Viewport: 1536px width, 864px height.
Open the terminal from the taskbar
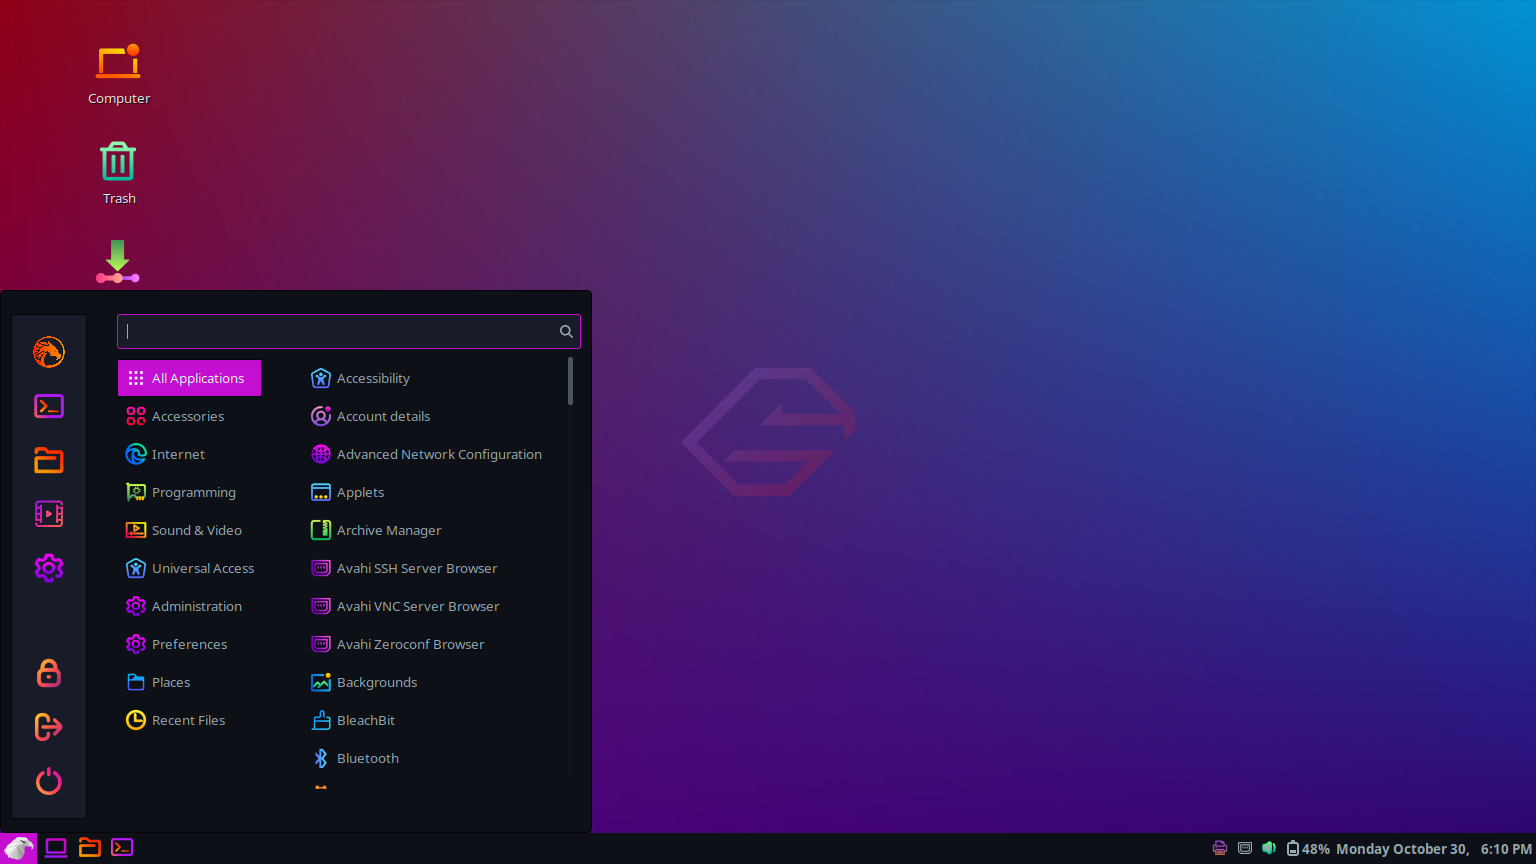click(x=122, y=848)
